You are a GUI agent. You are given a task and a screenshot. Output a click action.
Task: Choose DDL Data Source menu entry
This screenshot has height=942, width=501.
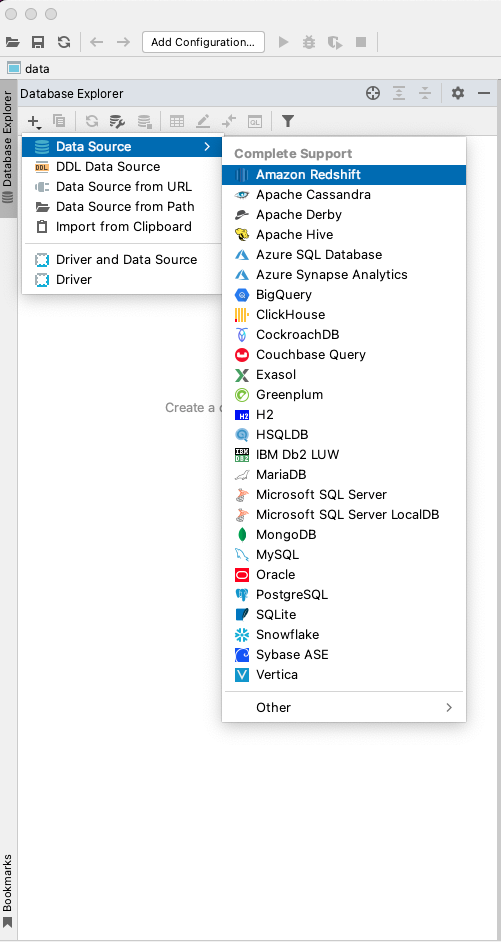[122, 166]
